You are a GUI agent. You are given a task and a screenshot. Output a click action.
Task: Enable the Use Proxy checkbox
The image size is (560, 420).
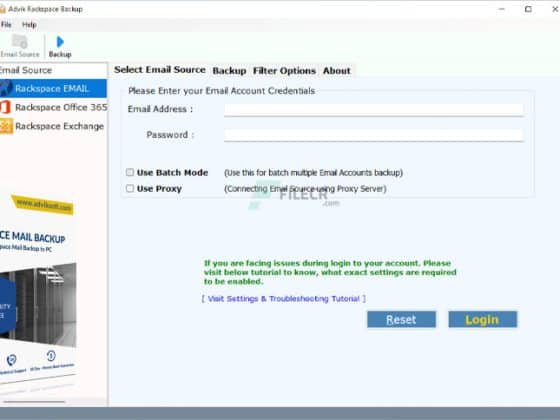pos(130,188)
